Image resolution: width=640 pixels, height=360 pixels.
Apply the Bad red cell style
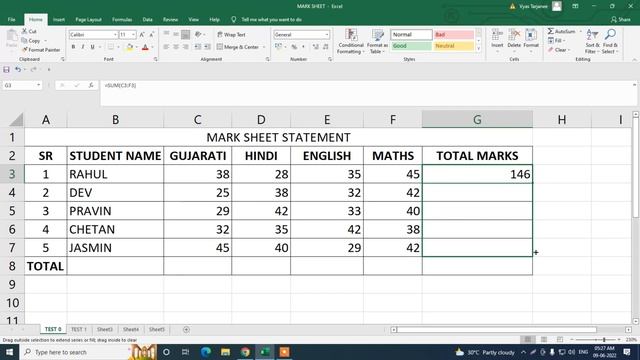453,35
